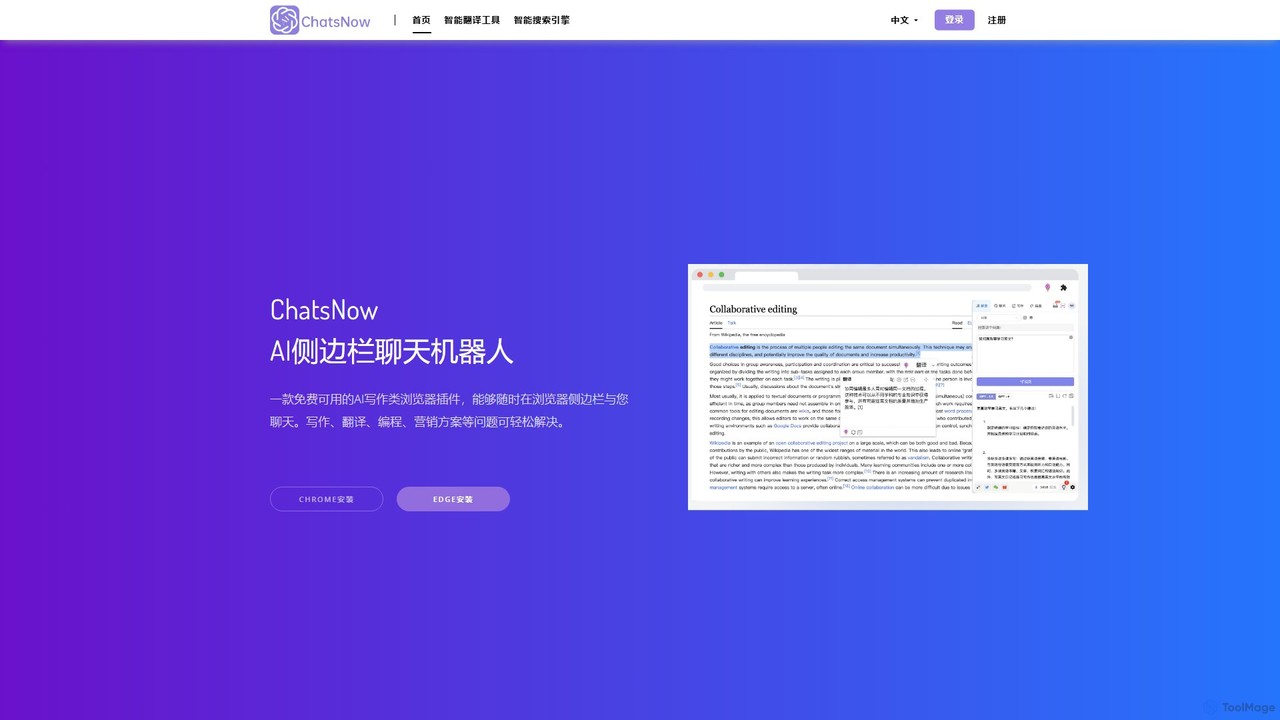Open 智能翻译工具 in the navigation
The width and height of the screenshot is (1280, 720).
coord(472,20)
